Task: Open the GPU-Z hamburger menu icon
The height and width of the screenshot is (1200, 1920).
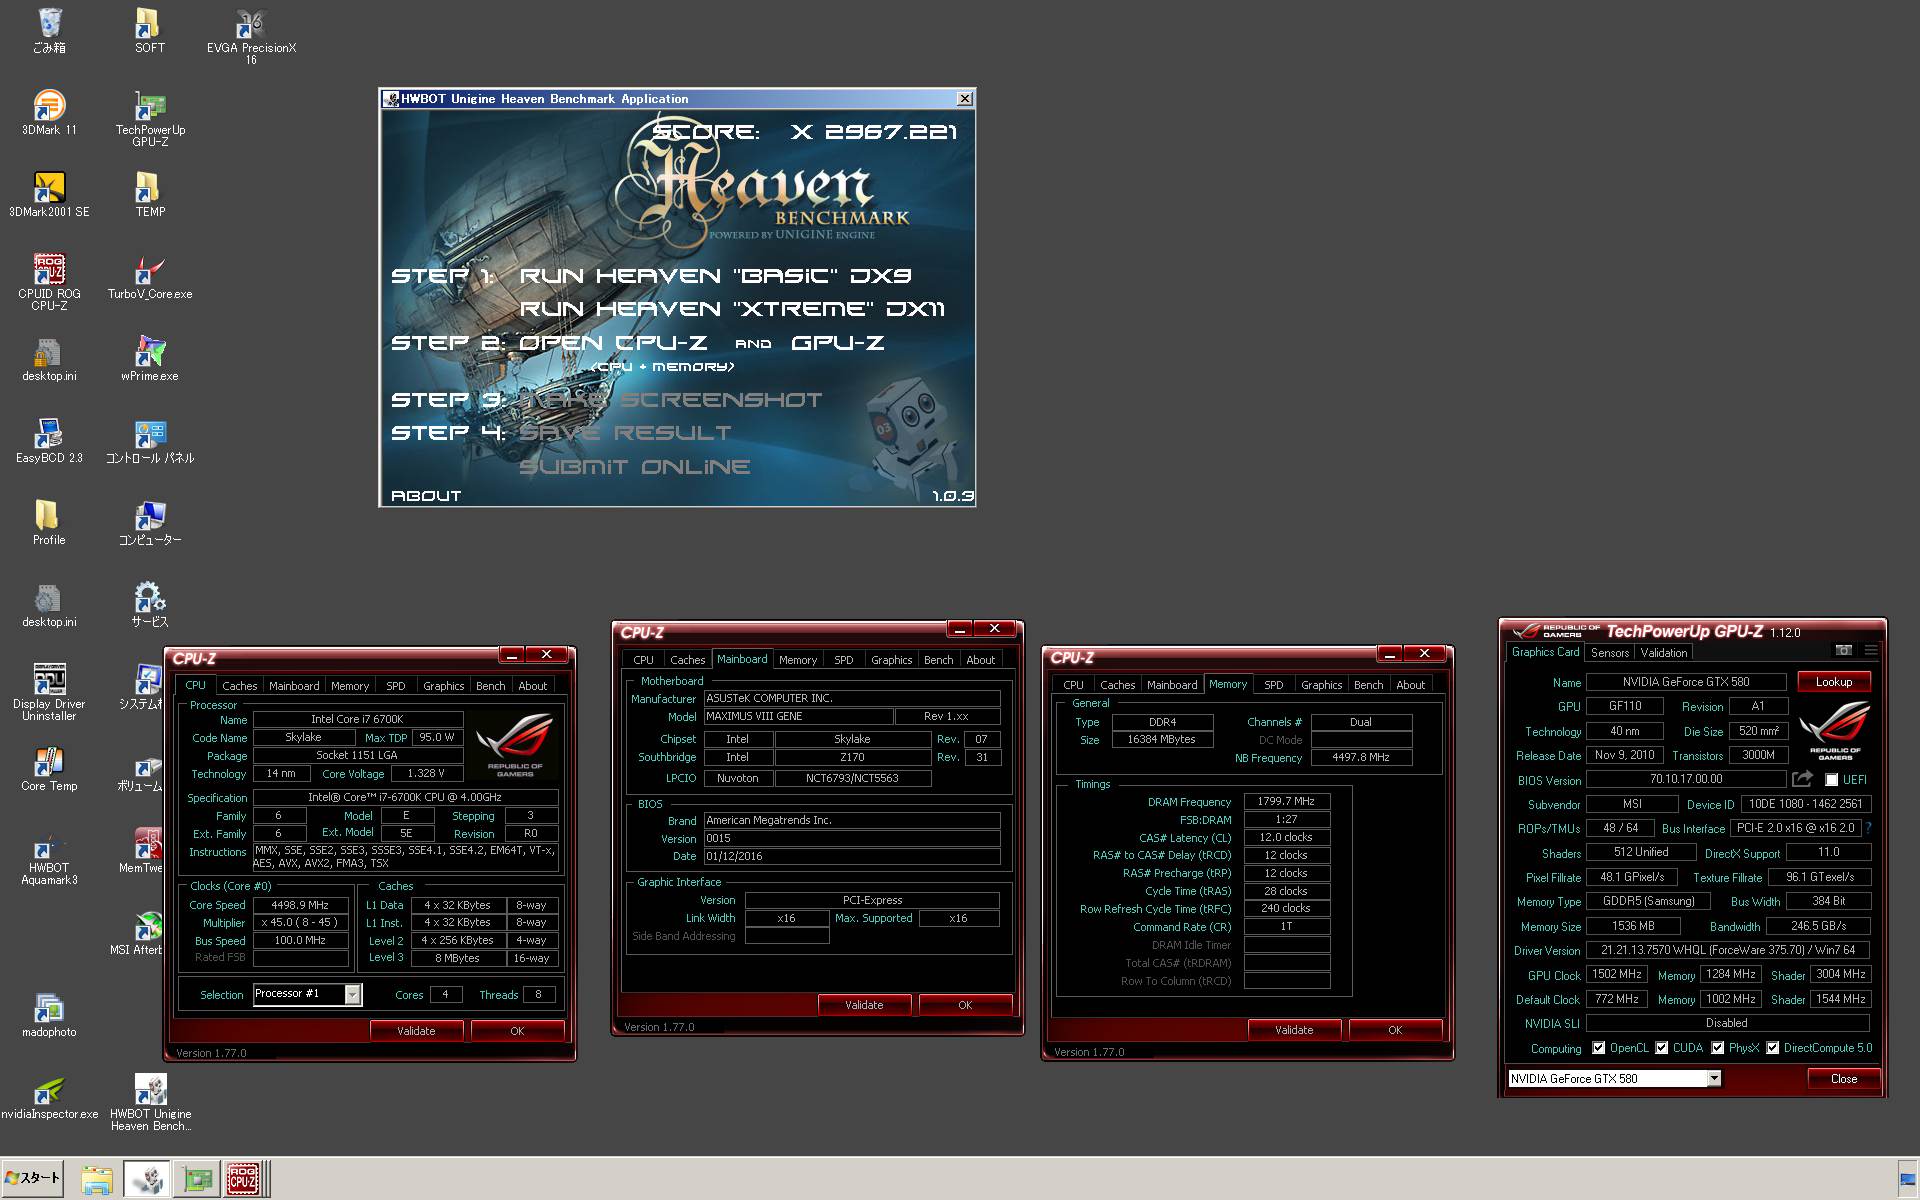Action: pos(1871,650)
